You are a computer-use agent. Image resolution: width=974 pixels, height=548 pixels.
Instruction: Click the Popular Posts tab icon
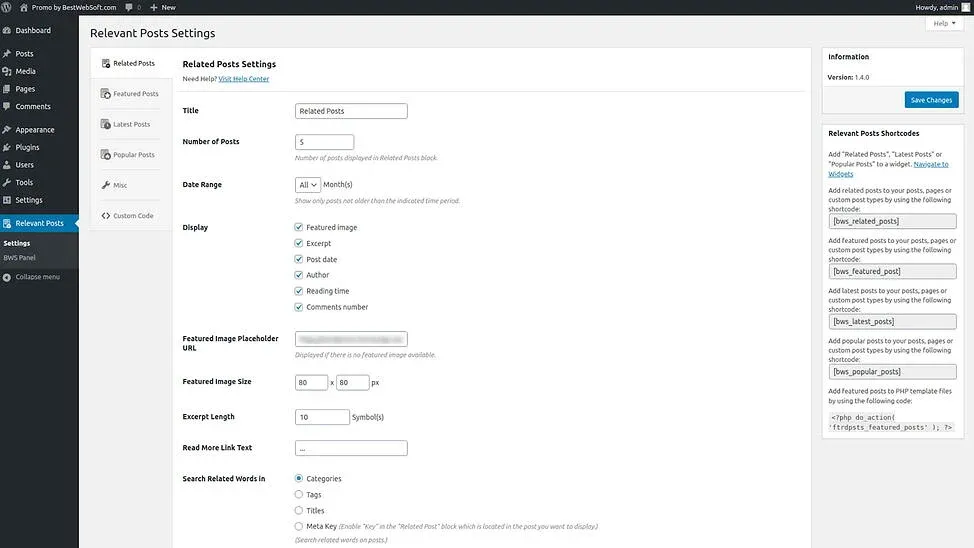(x=106, y=155)
